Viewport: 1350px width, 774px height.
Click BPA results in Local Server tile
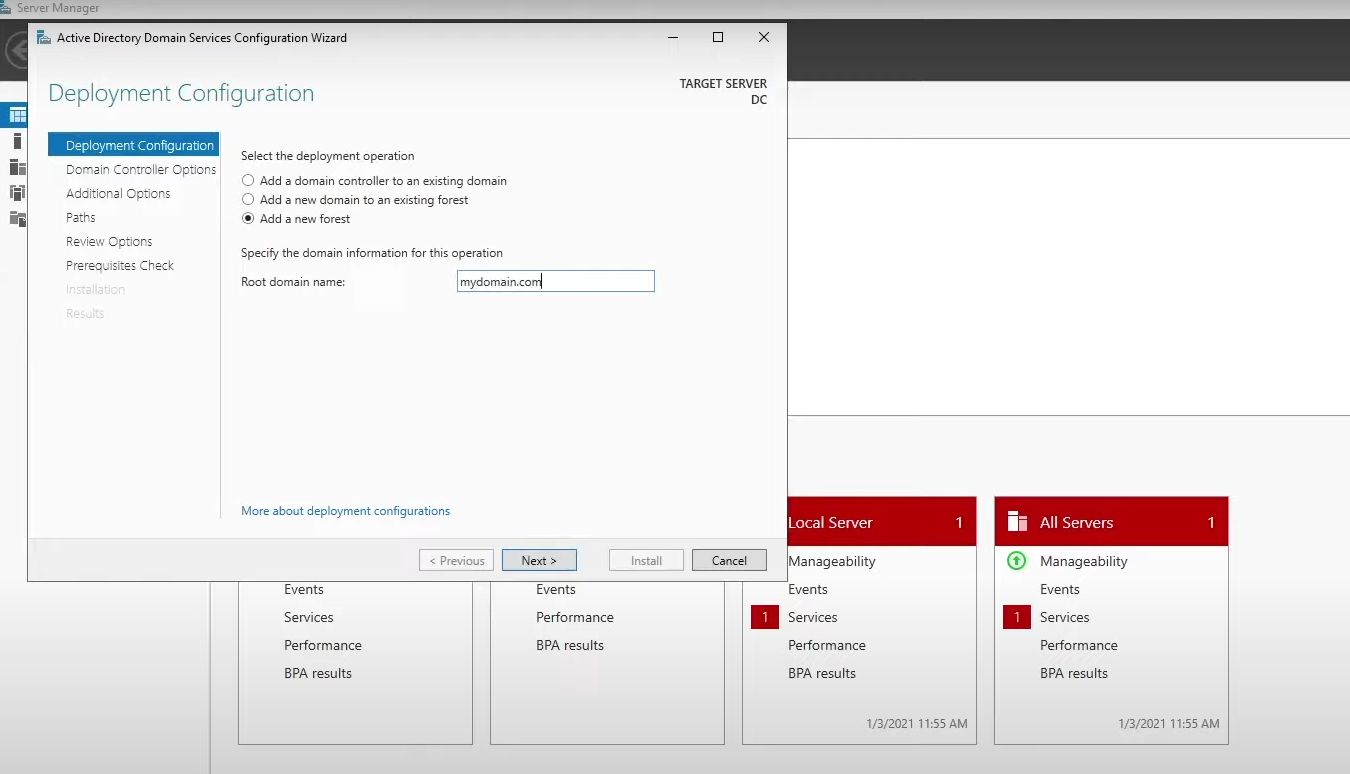point(822,673)
